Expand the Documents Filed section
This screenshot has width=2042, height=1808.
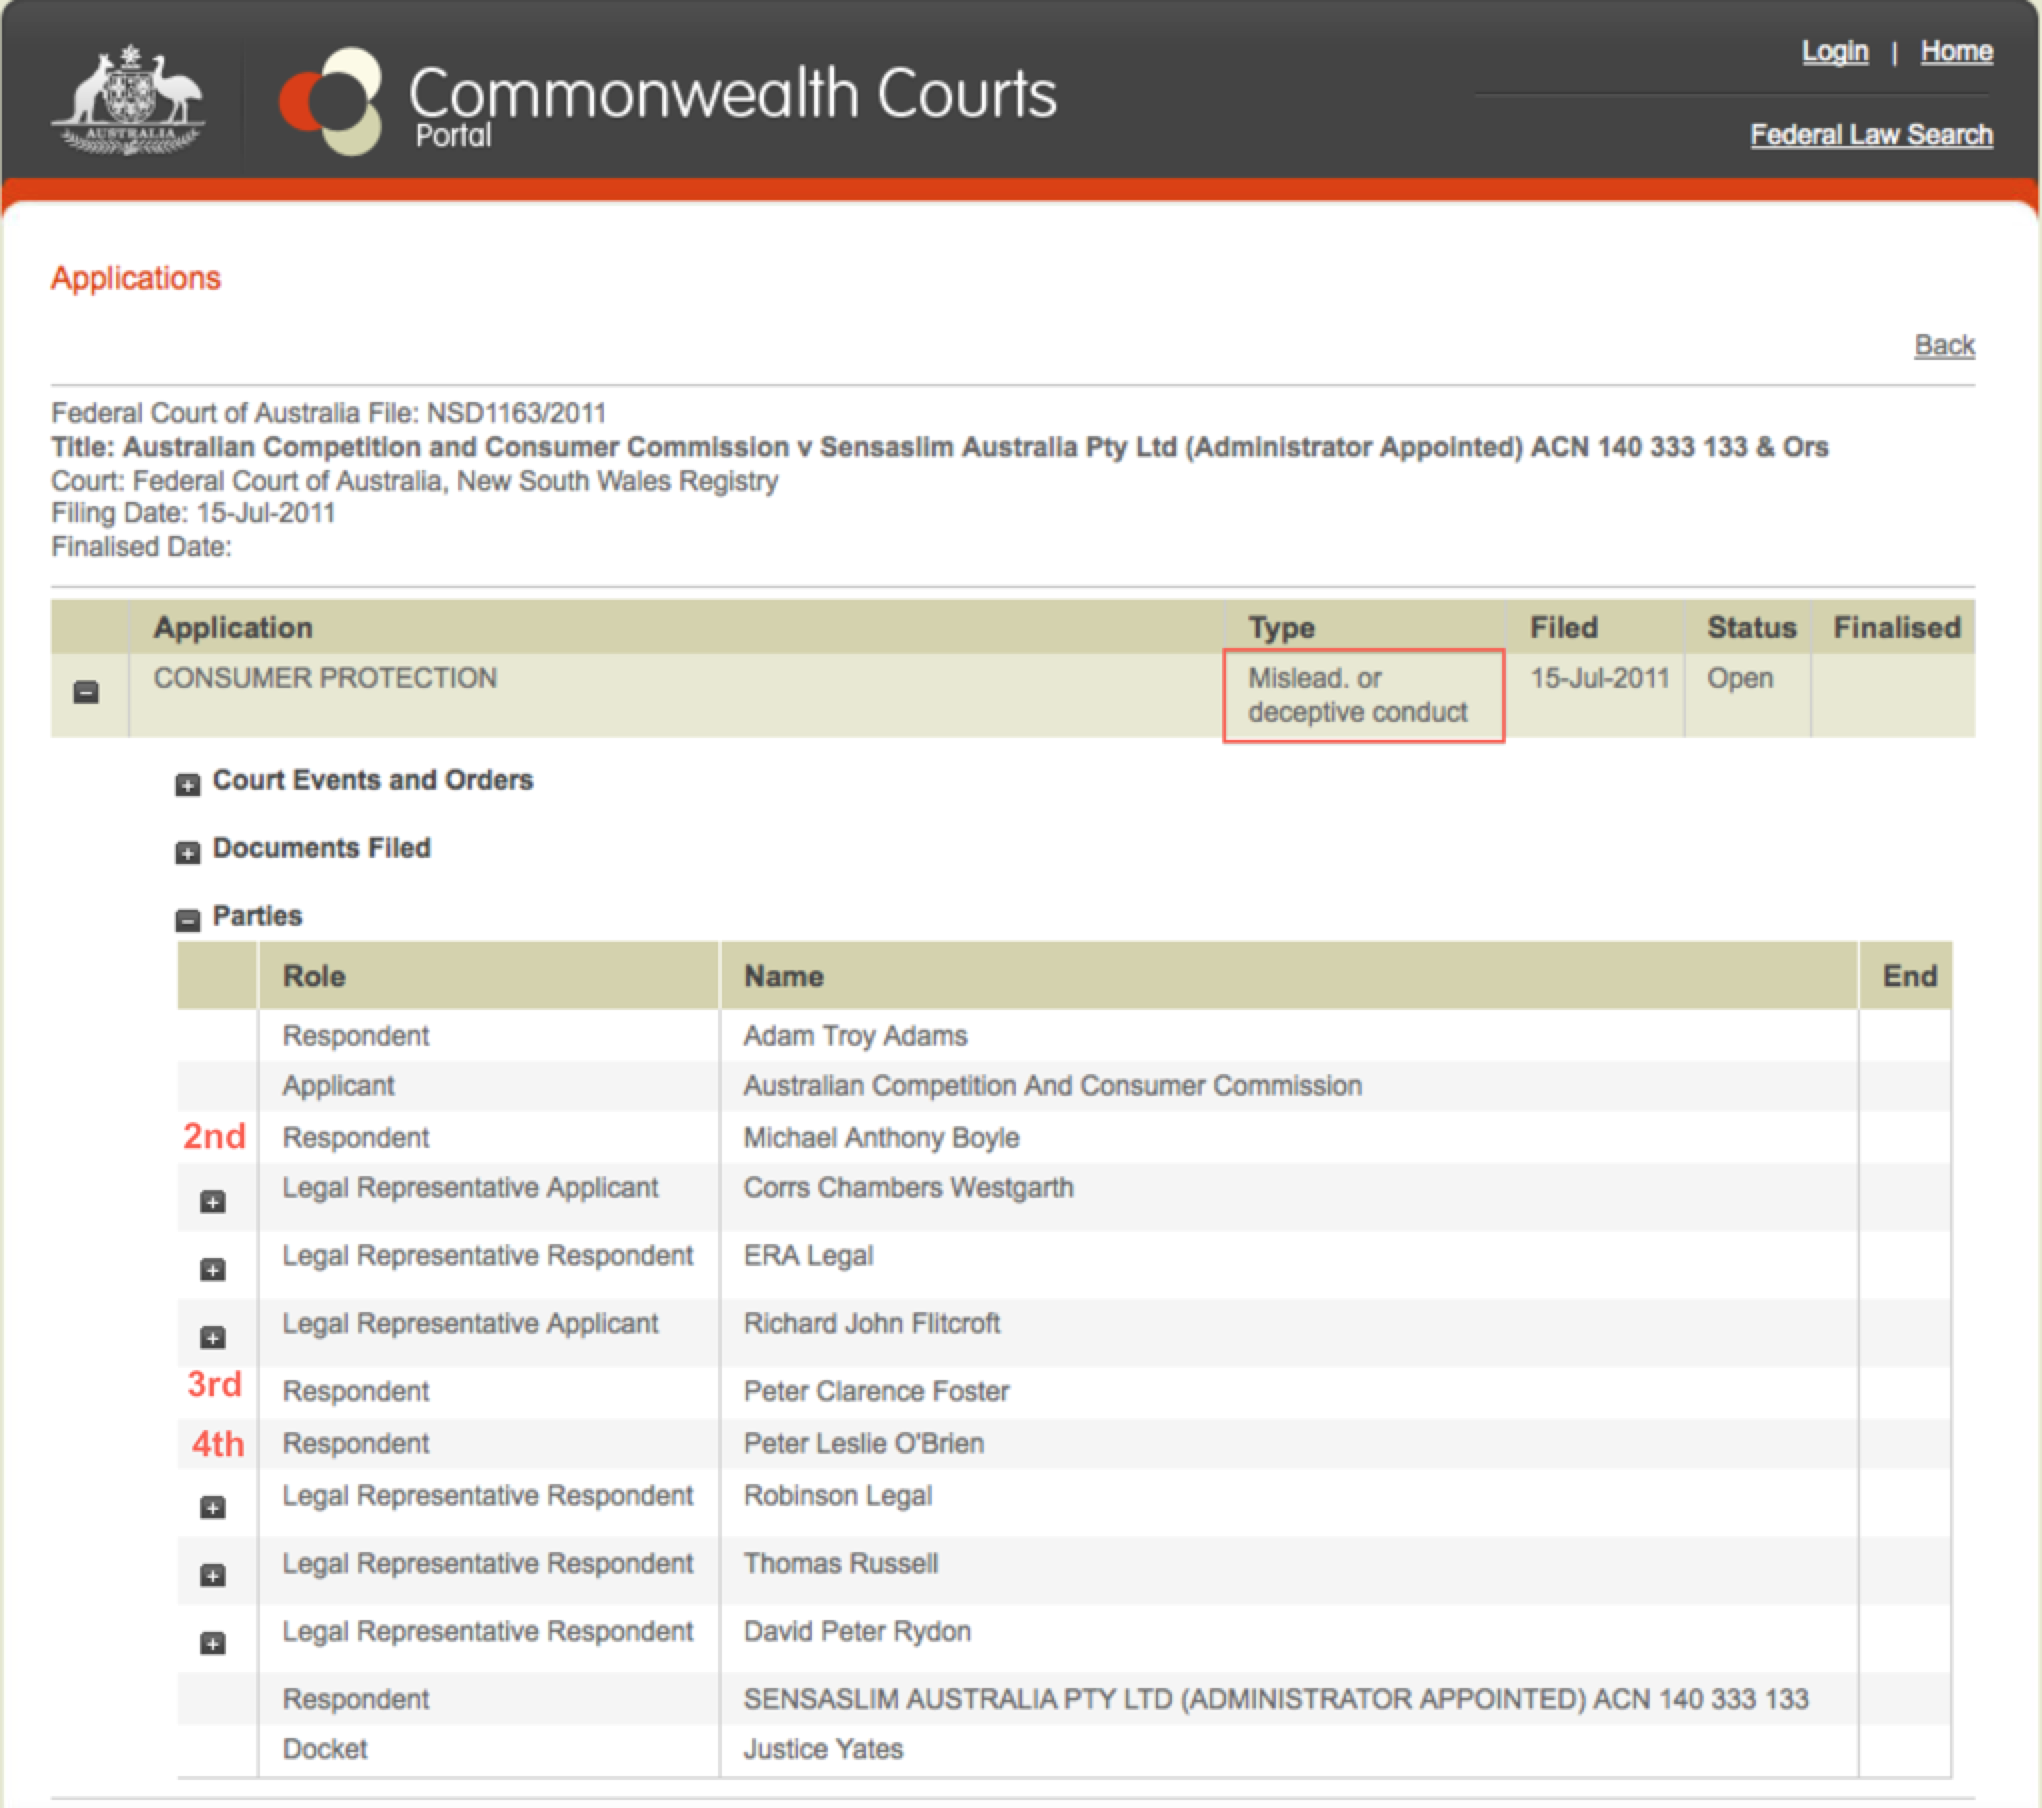point(187,853)
